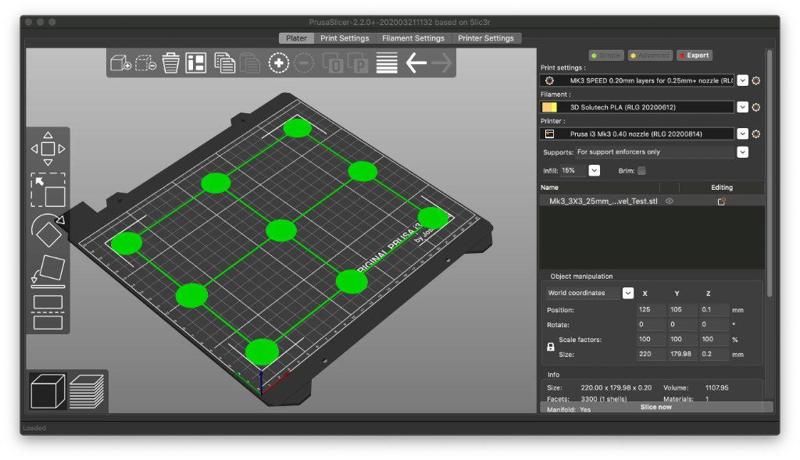Click the Position X field showing 125
The width and height of the screenshot is (800, 460).
click(651, 310)
